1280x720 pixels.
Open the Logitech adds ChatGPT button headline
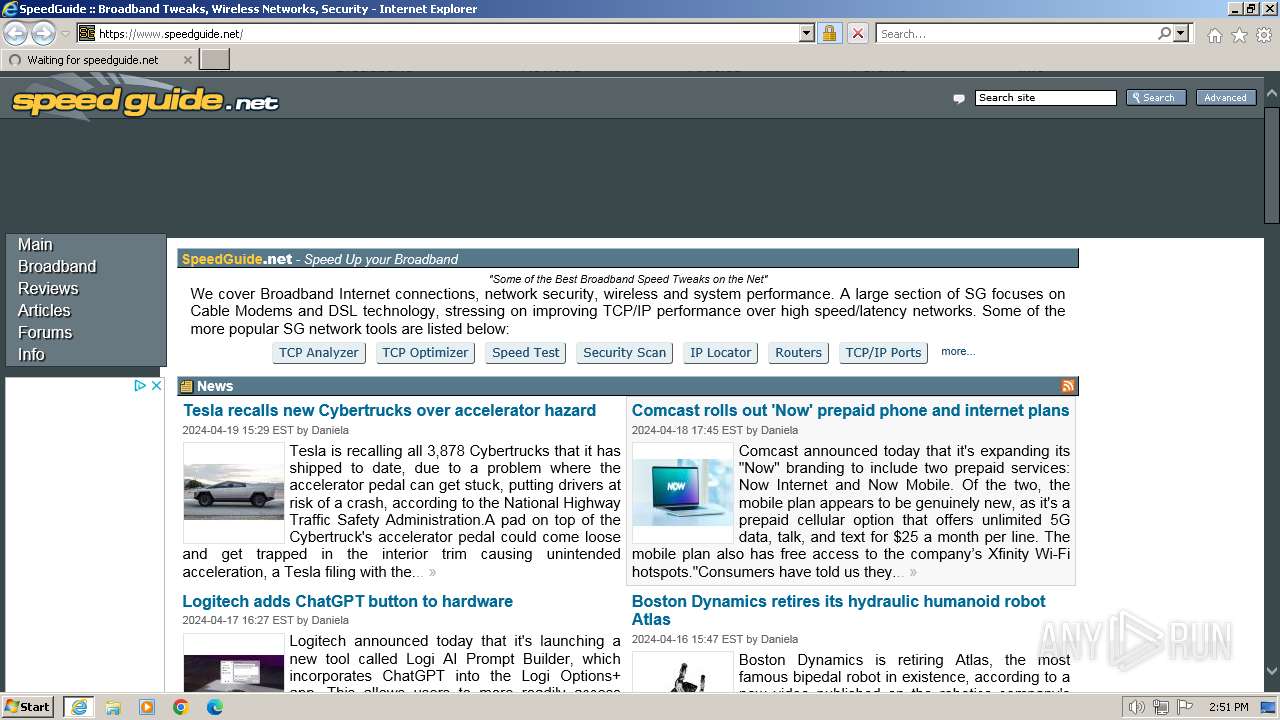[x=347, y=602]
